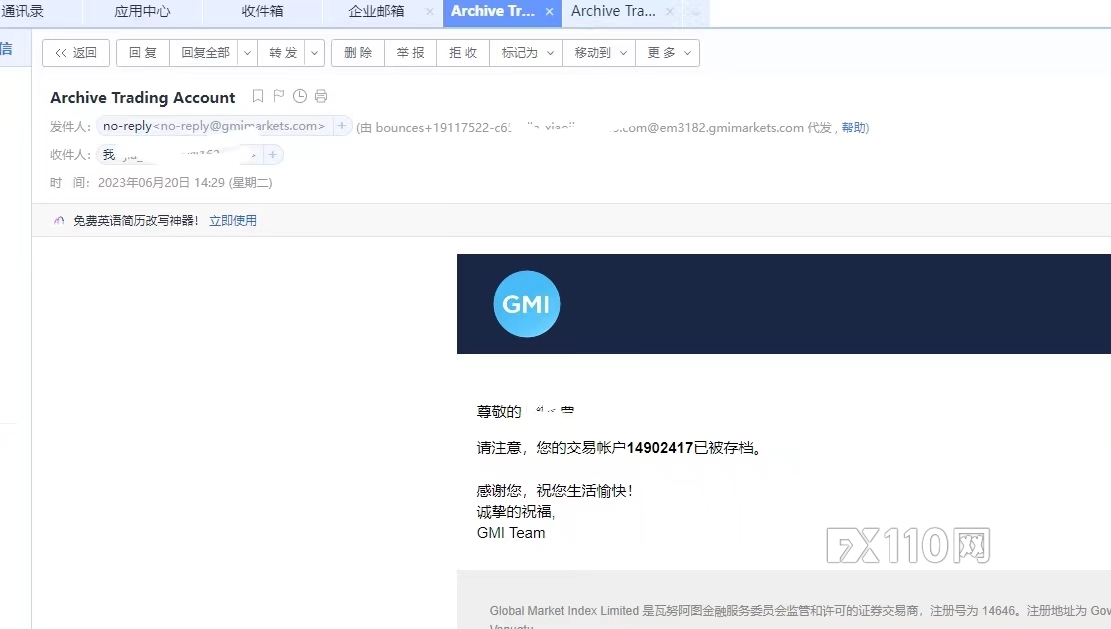Screen dimensions: 1111x629
Task: Forward the email with 转发
Action: [282, 53]
